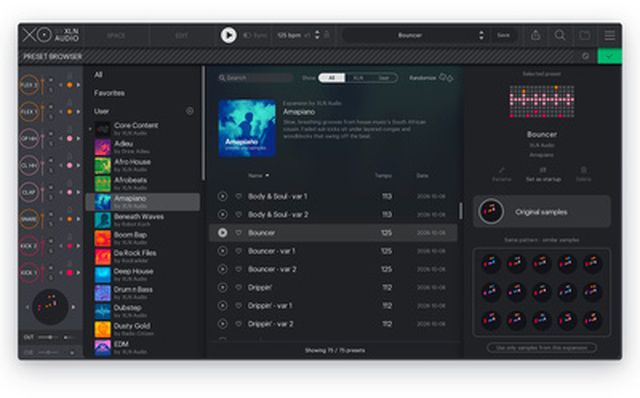
Task: Click the Save preset button
Action: [x=503, y=35]
